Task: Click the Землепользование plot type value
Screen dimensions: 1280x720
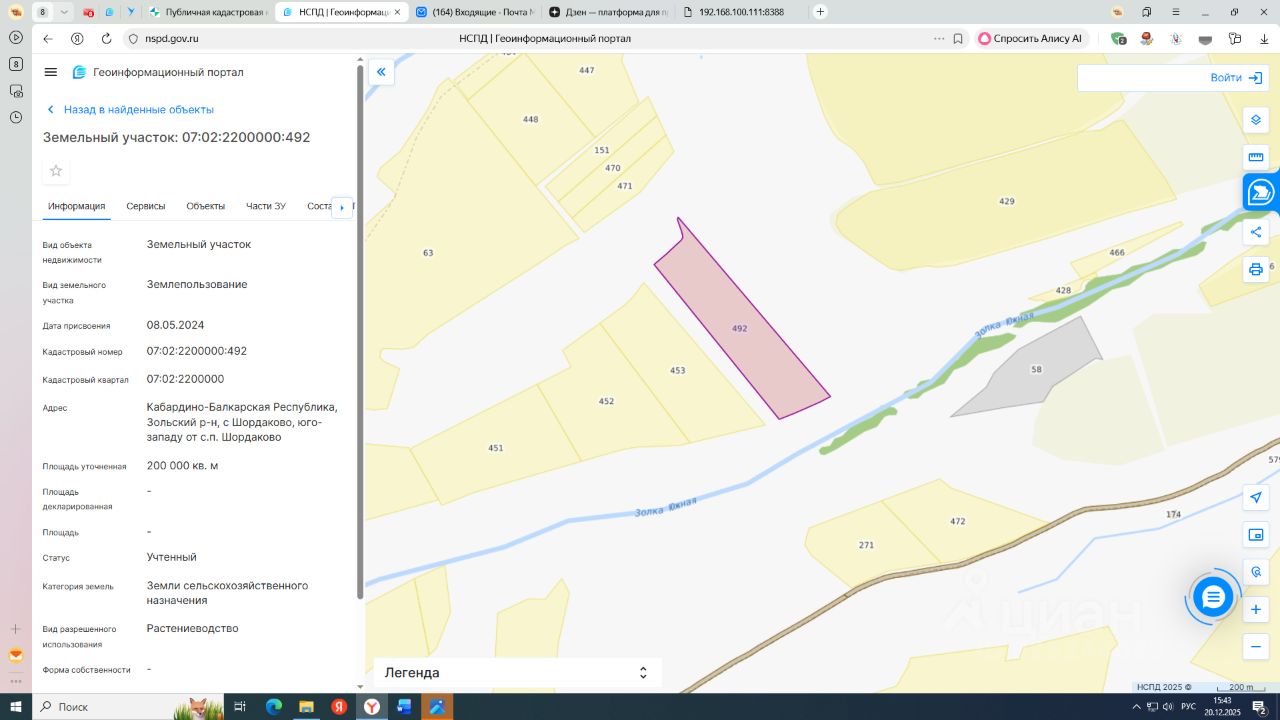Action: coord(197,285)
